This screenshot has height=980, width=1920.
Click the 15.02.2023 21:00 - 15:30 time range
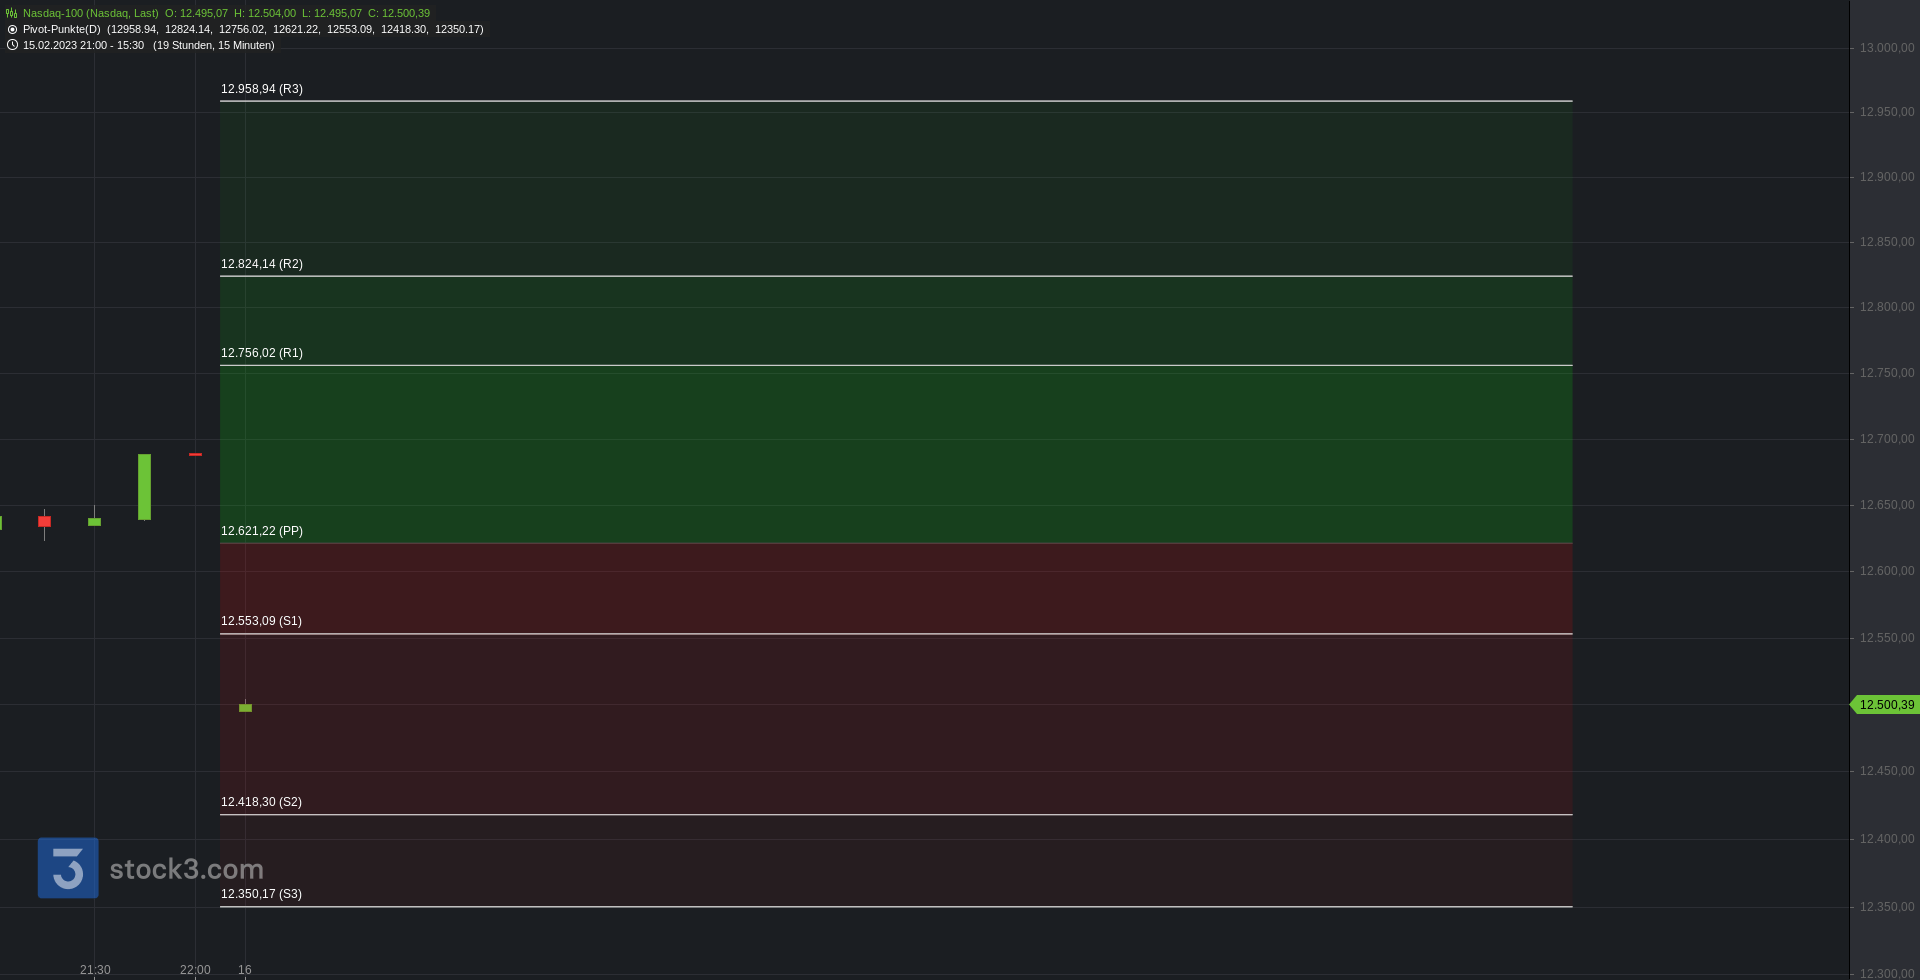tap(84, 45)
